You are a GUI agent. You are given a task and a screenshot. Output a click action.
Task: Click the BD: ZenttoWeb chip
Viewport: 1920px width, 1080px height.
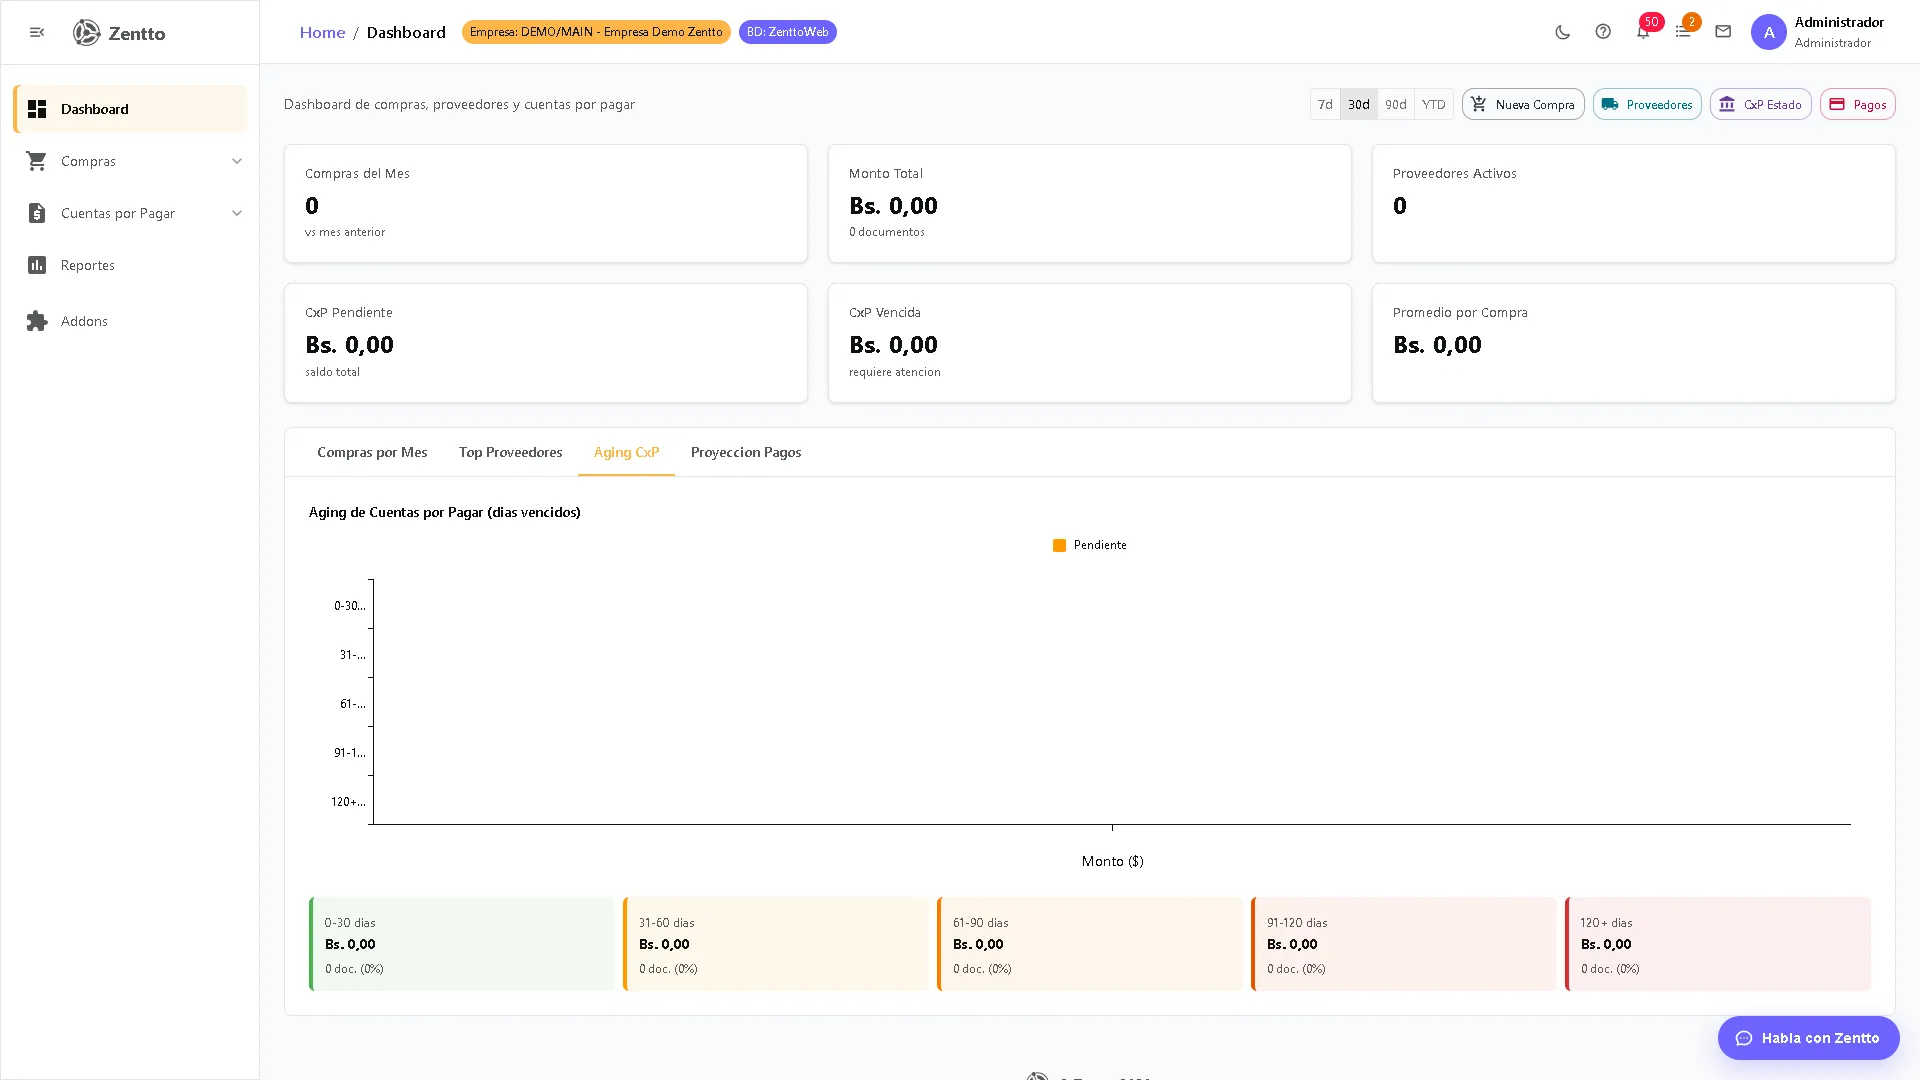(x=788, y=32)
